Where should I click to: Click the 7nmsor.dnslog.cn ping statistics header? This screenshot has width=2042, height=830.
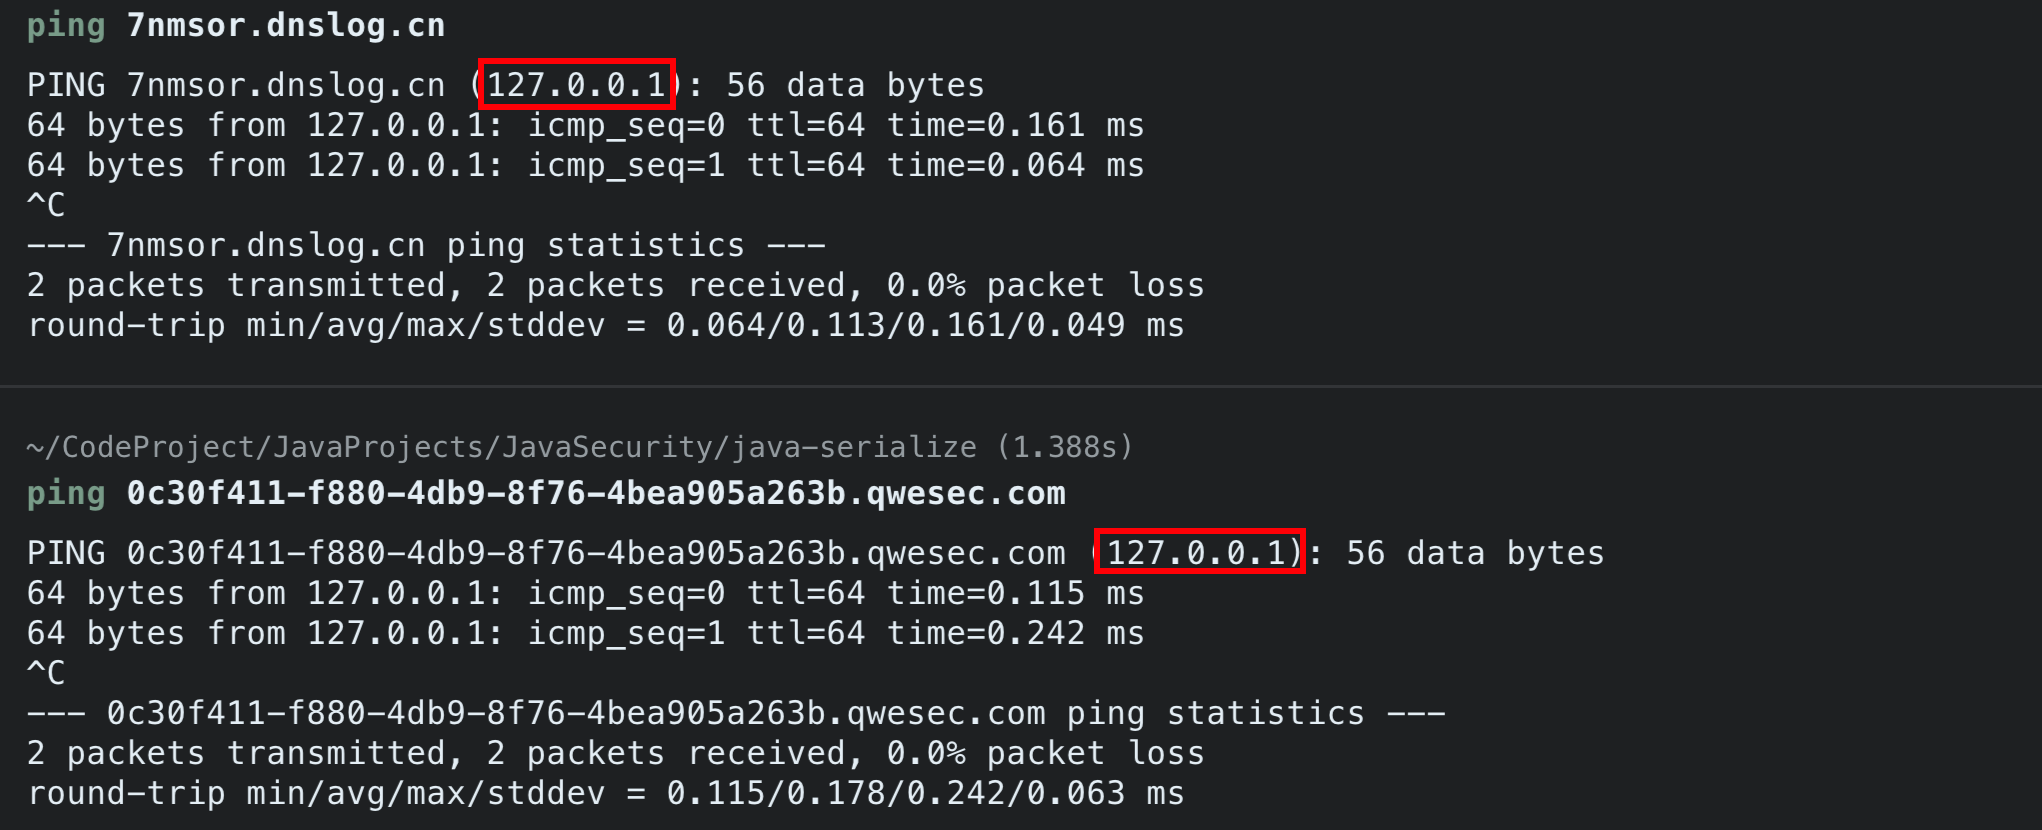[x=426, y=245]
